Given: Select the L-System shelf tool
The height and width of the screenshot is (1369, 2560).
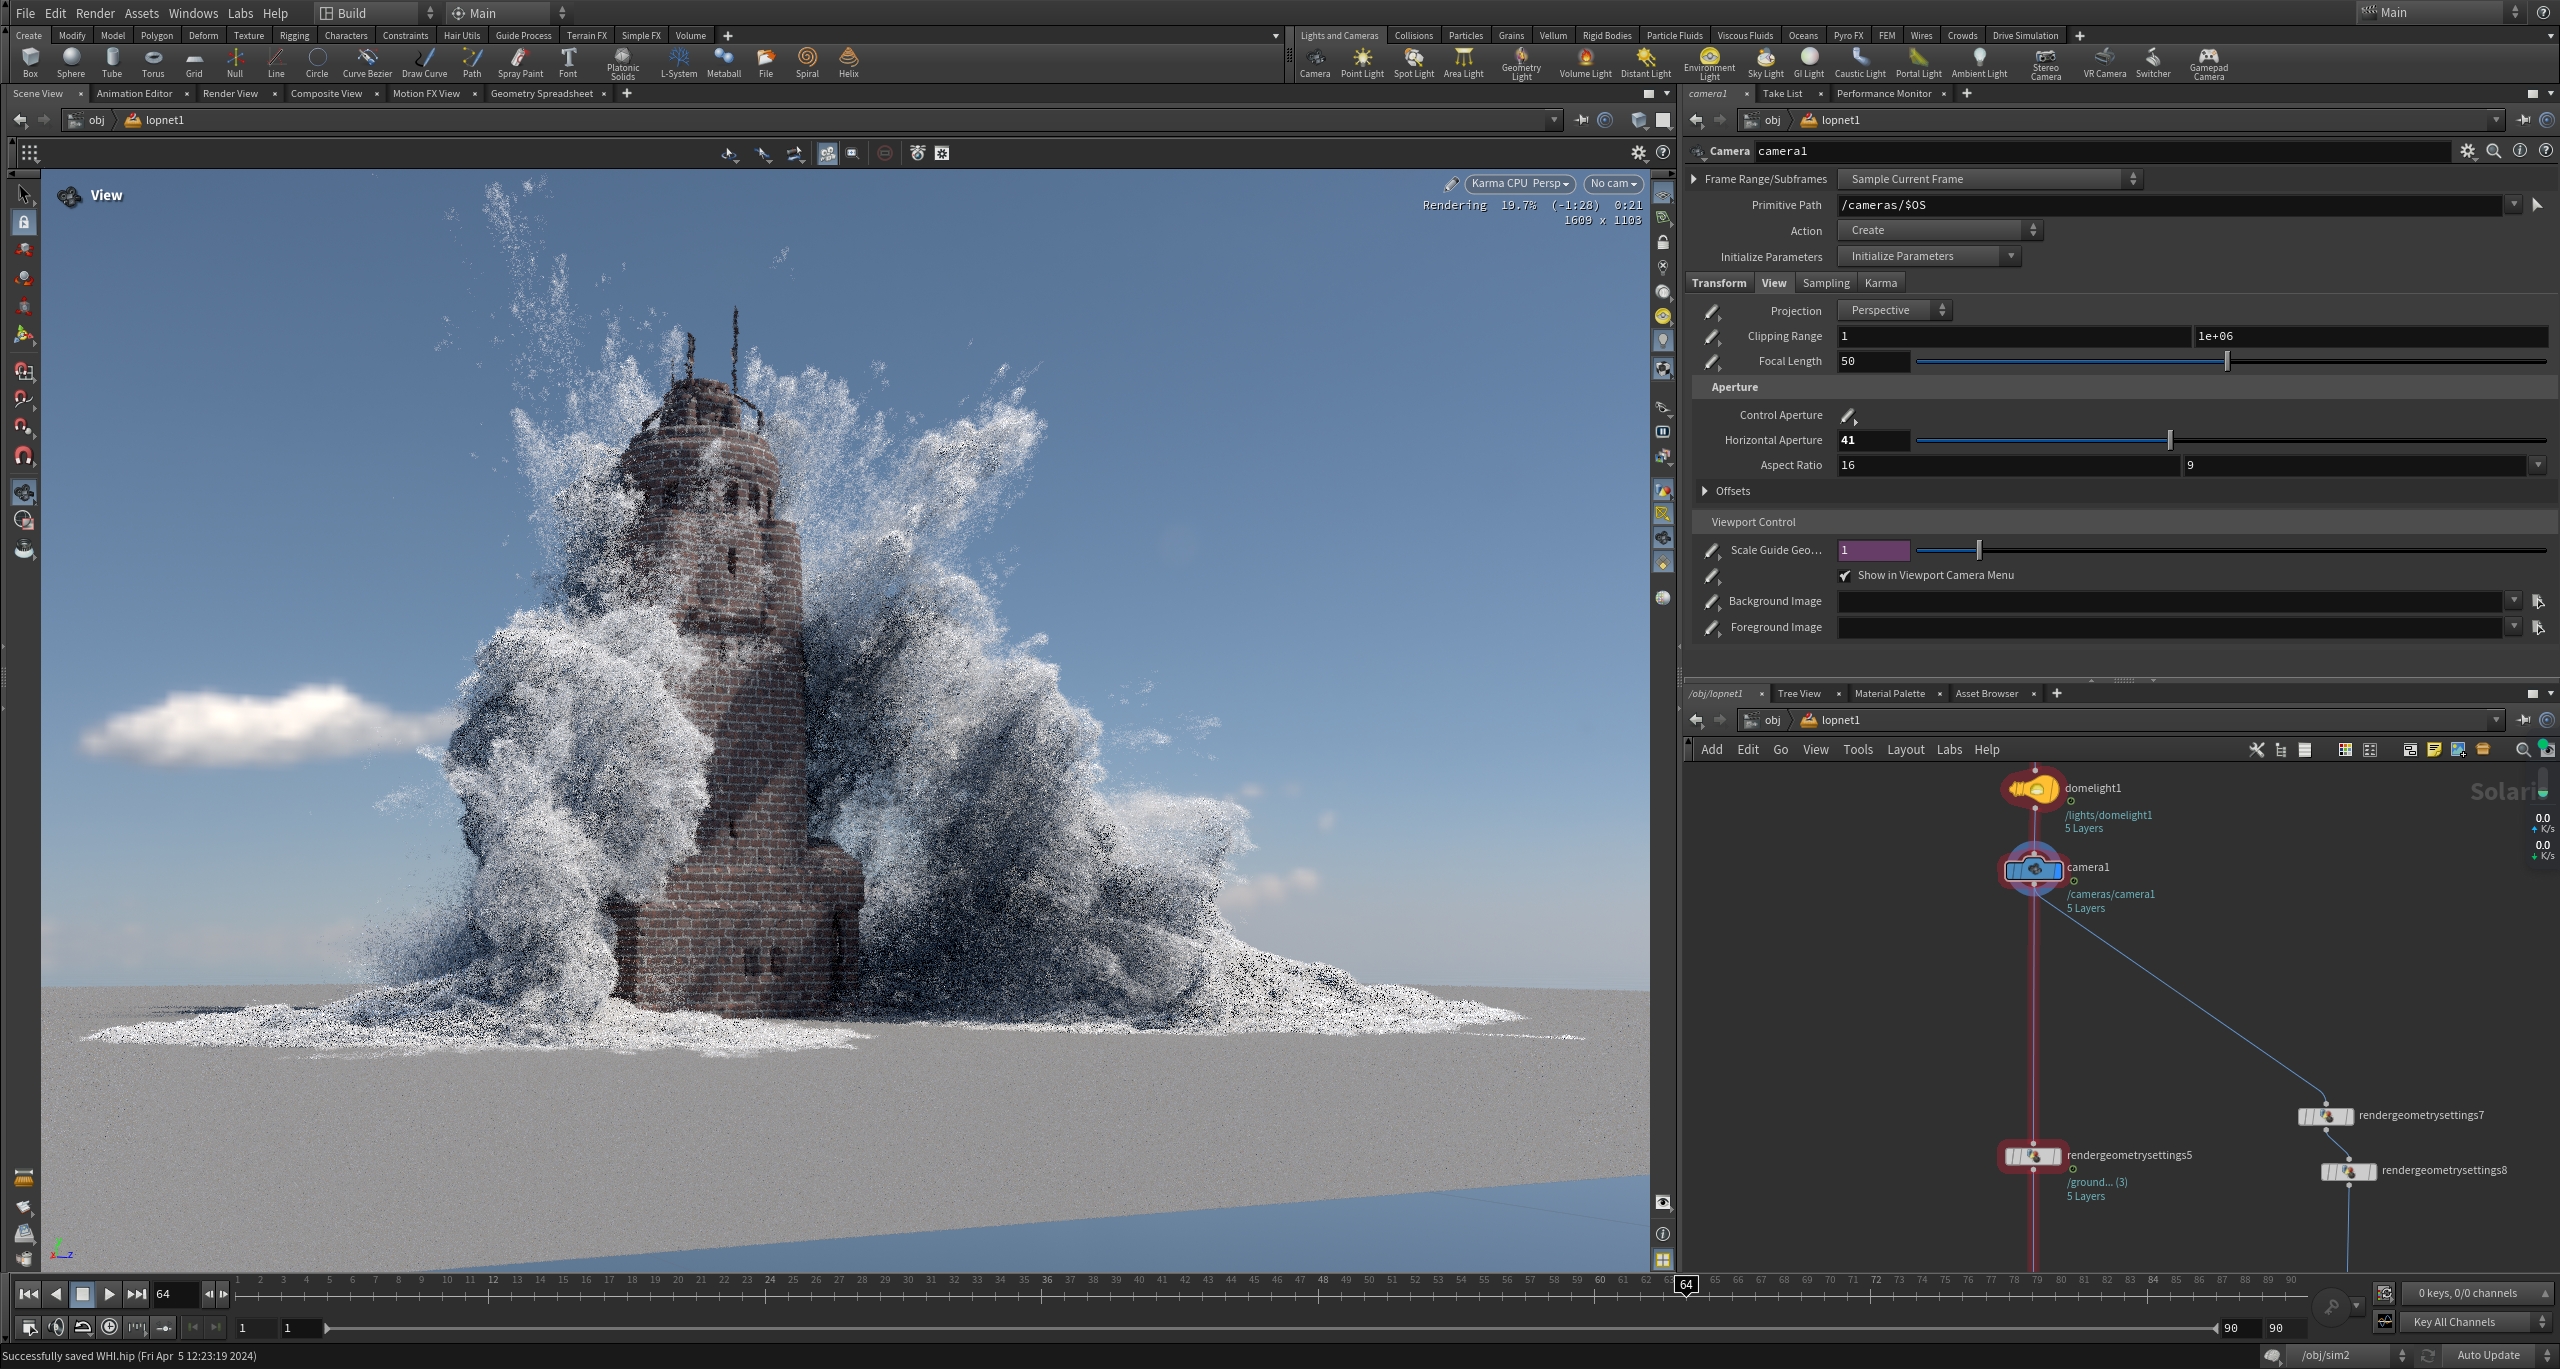Looking at the screenshot, I should [x=679, y=62].
